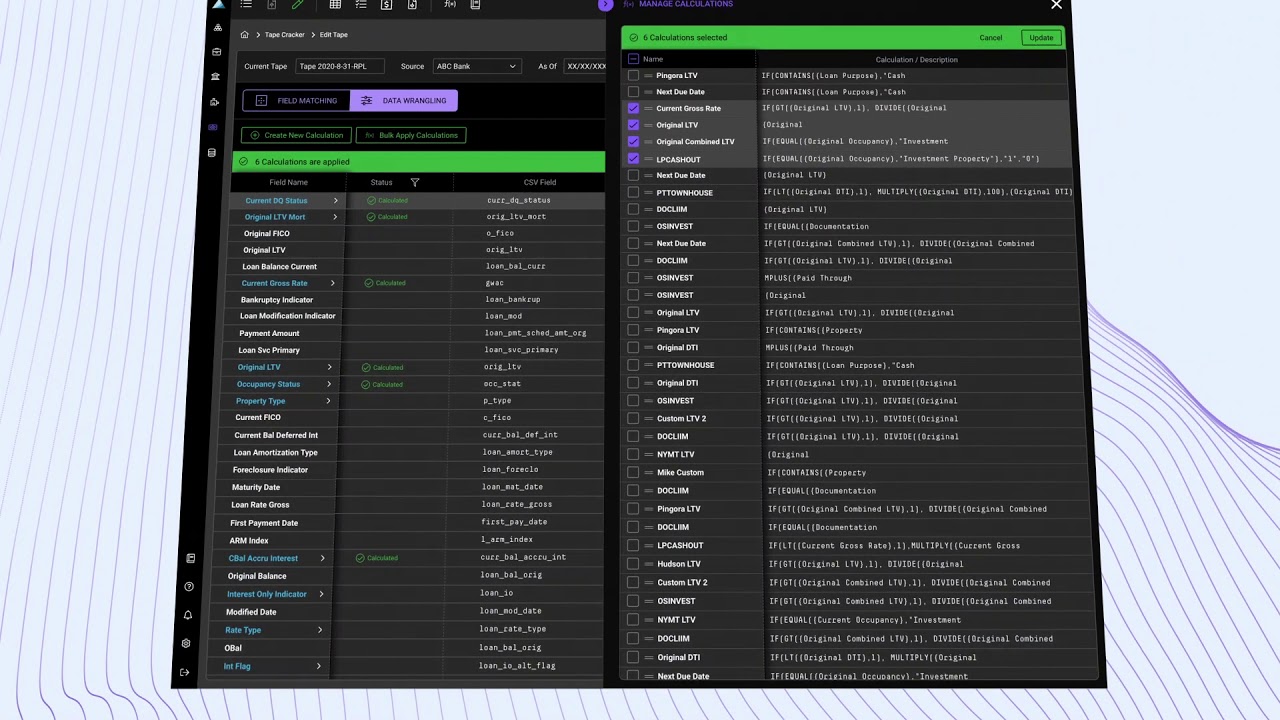Screen dimensions: 1280x720
Task: Open the document icon in lower sidebar
Action: pos(191,559)
